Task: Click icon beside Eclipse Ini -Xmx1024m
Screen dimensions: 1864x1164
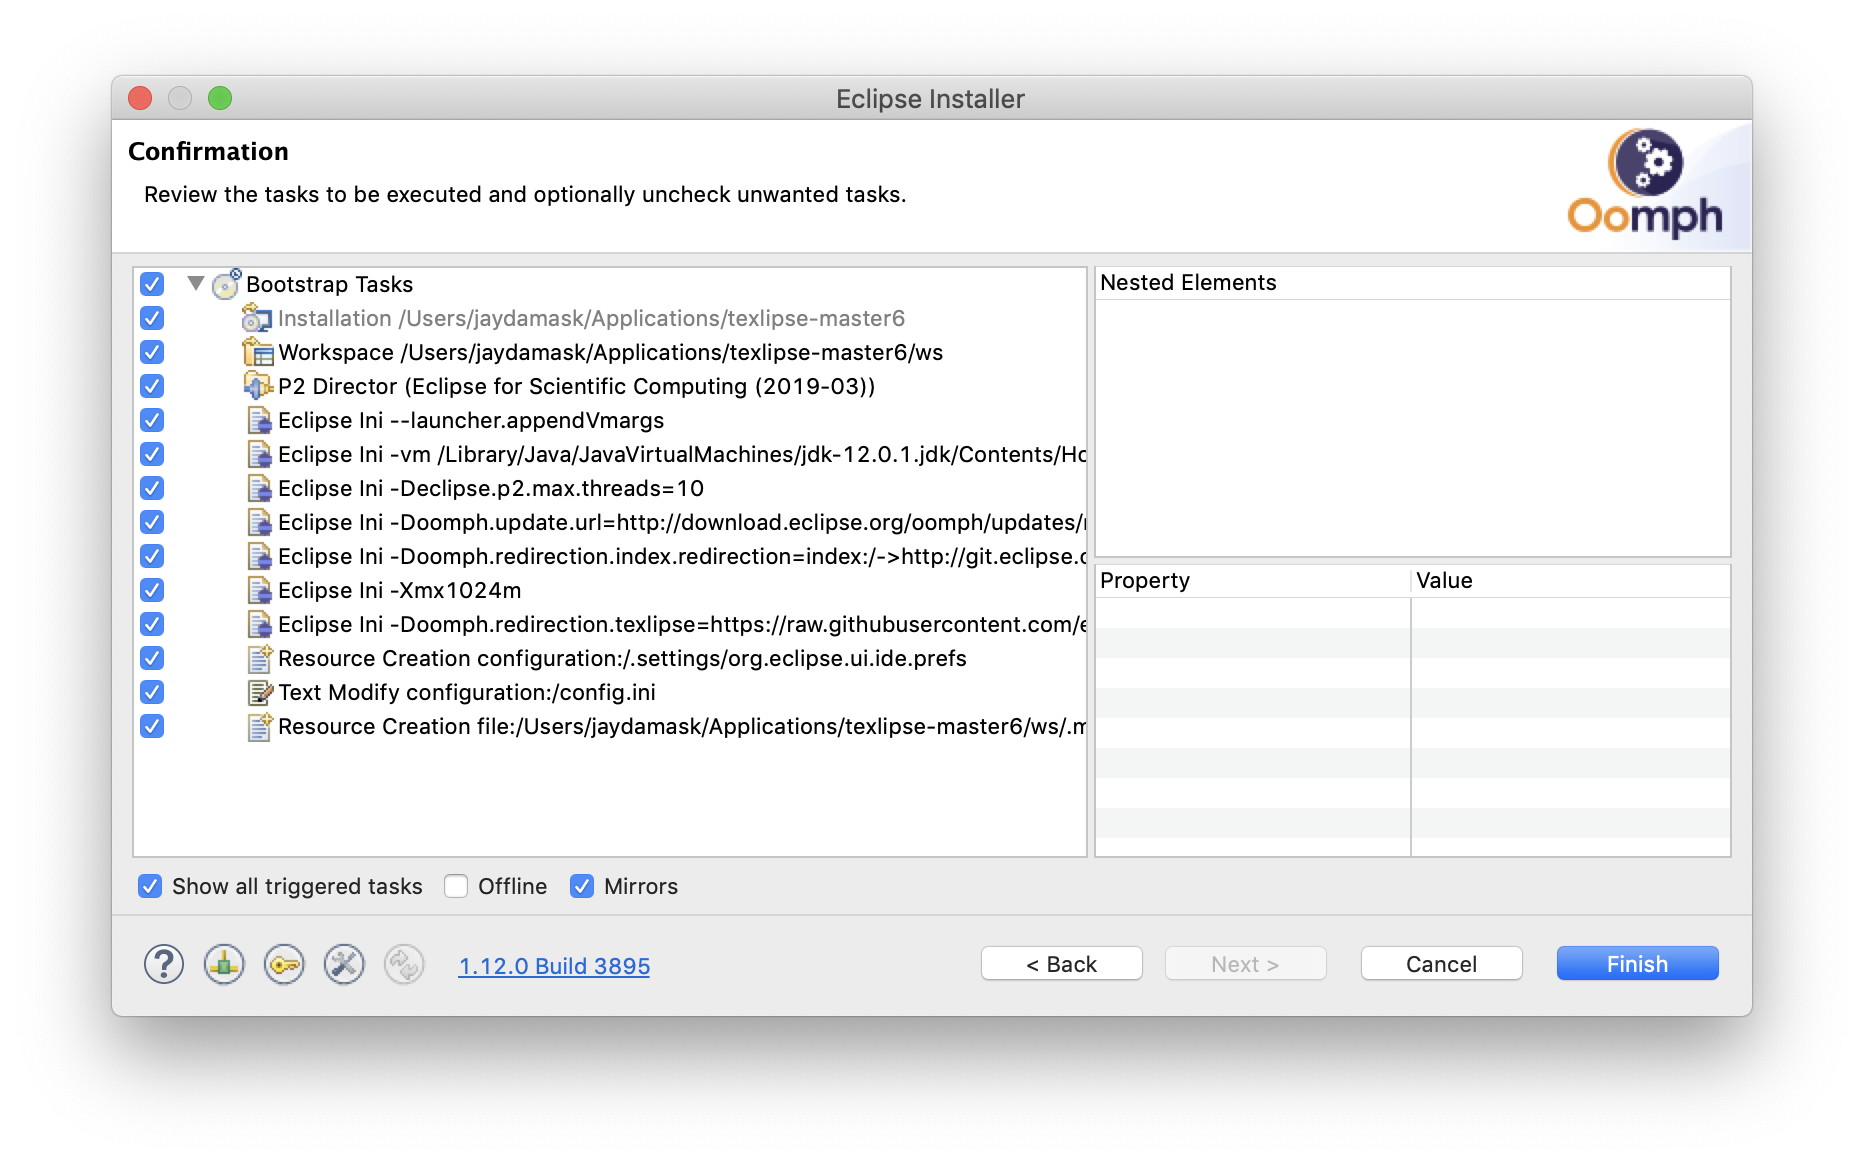Action: (x=259, y=590)
